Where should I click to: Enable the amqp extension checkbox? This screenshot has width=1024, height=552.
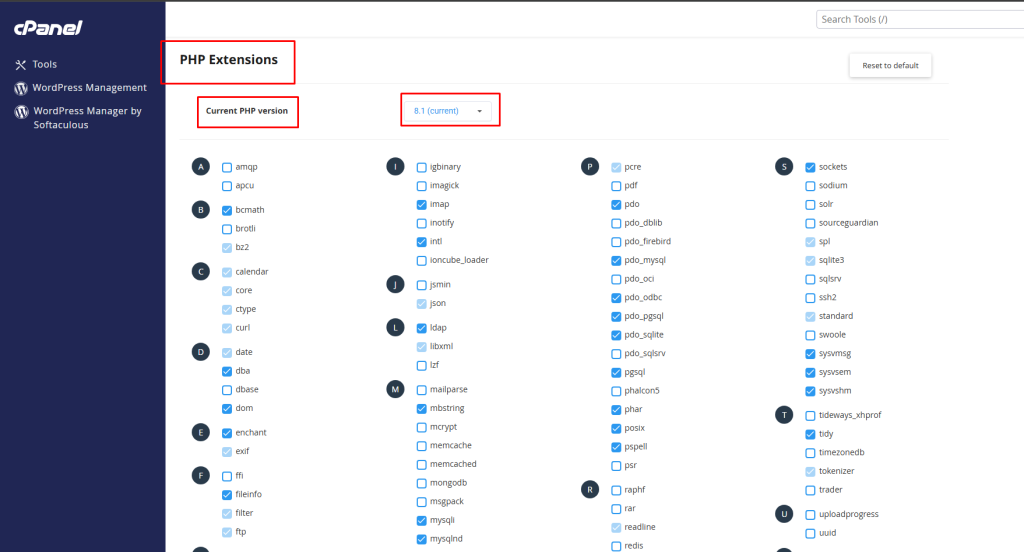(x=227, y=167)
